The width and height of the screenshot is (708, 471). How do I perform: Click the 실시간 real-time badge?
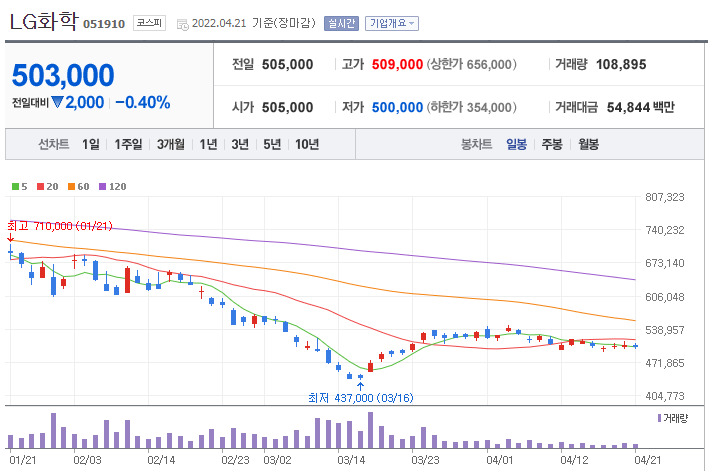point(341,23)
